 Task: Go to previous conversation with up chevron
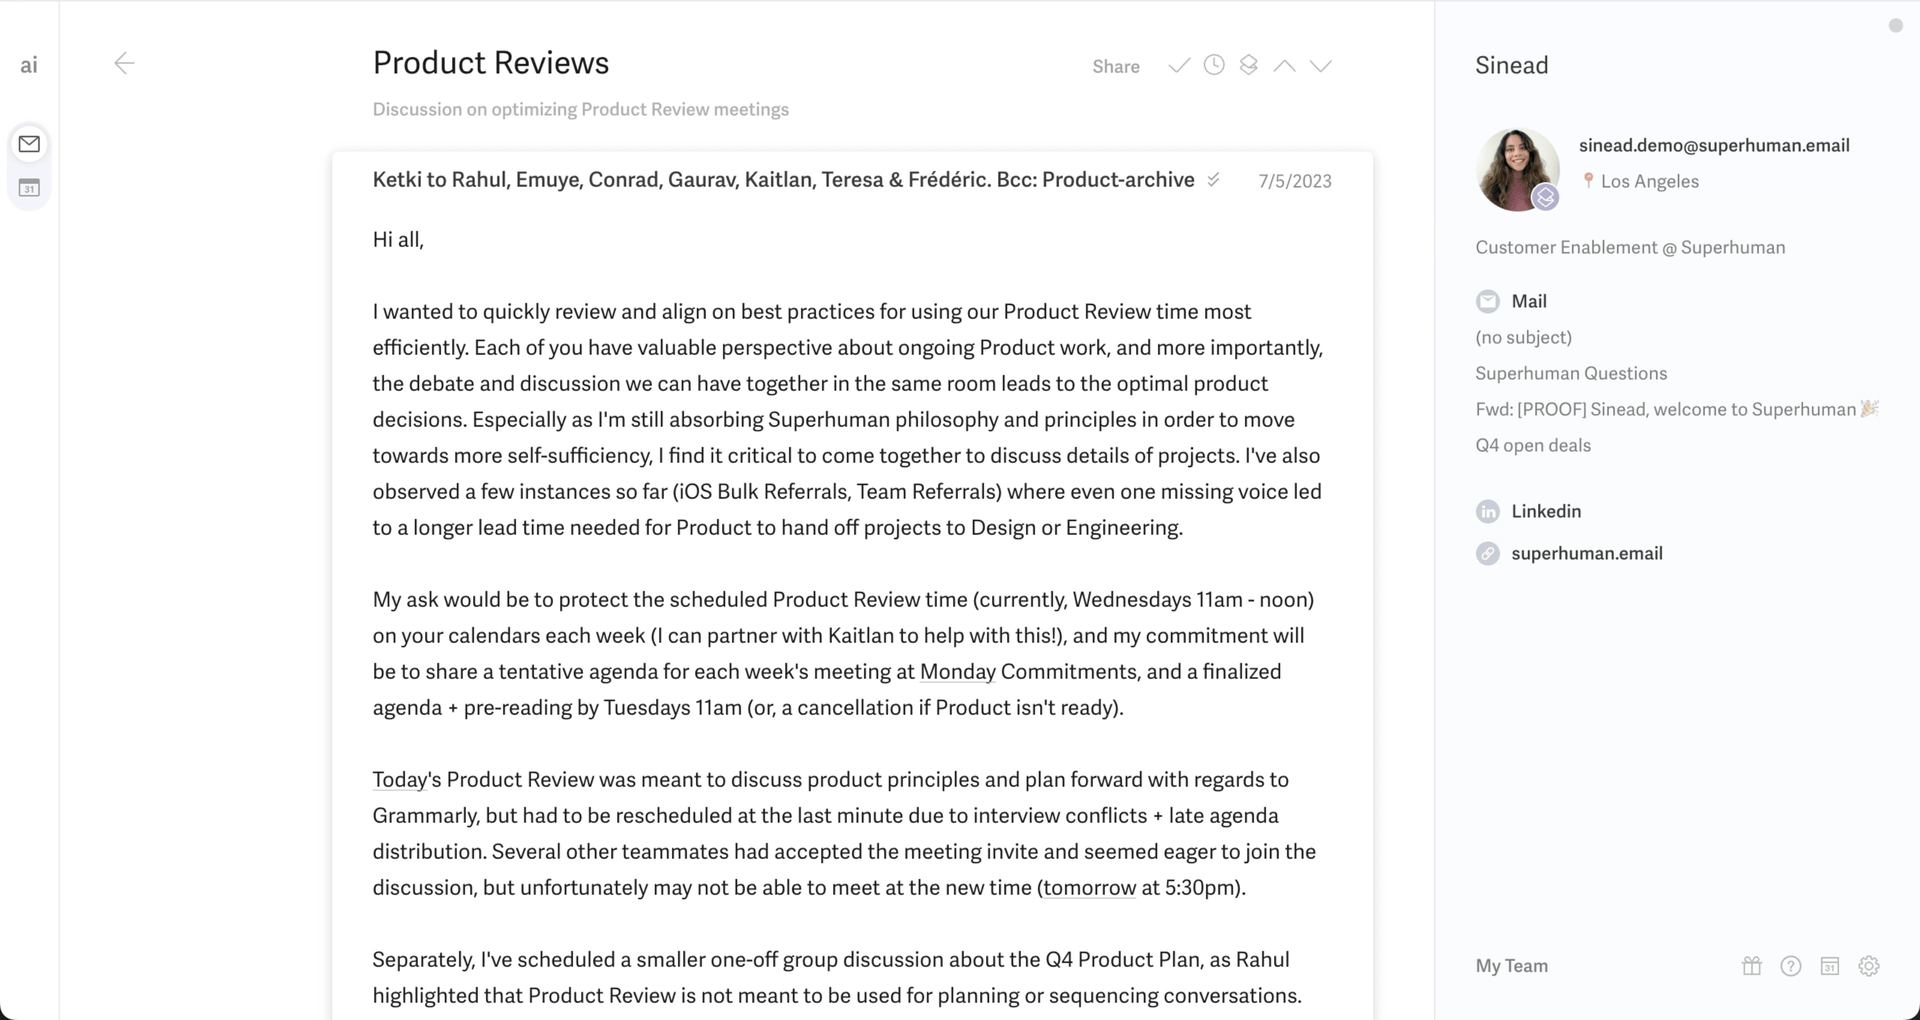pyautogui.click(x=1285, y=66)
